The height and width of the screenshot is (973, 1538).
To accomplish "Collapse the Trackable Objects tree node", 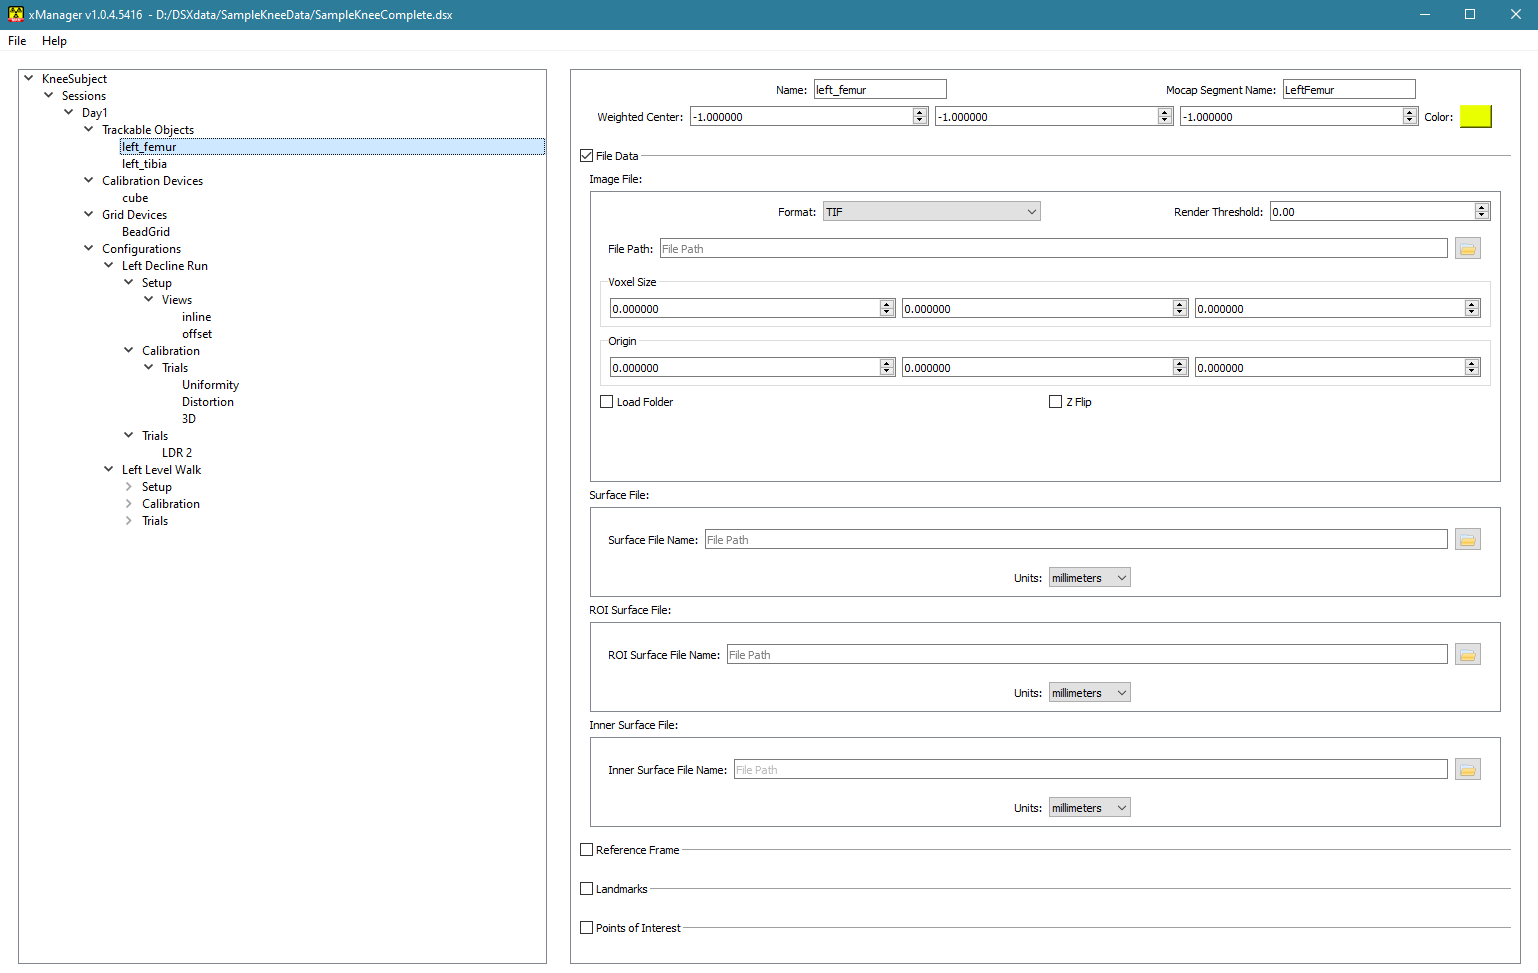I will (x=89, y=130).
